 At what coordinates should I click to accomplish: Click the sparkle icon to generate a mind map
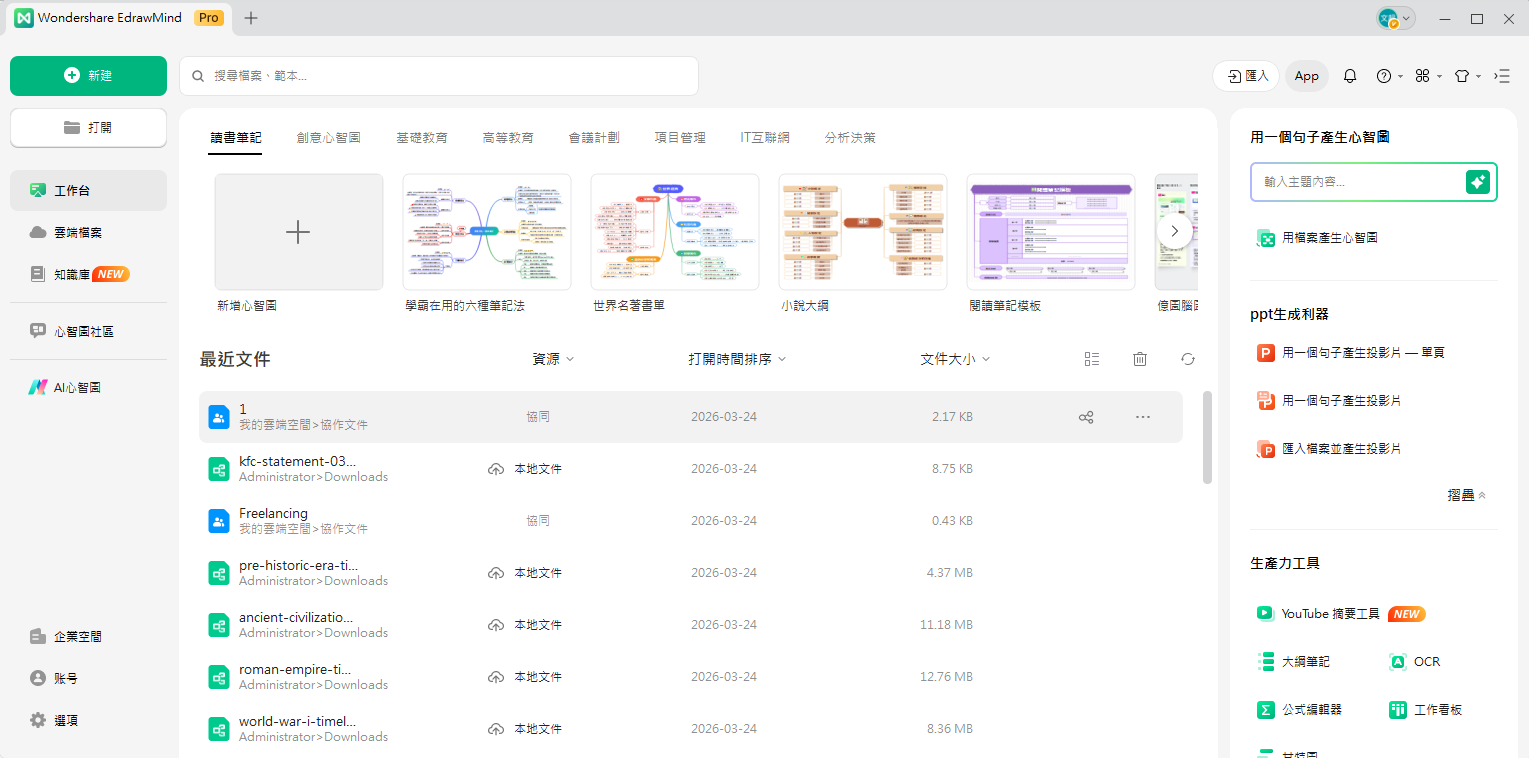tap(1478, 182)
